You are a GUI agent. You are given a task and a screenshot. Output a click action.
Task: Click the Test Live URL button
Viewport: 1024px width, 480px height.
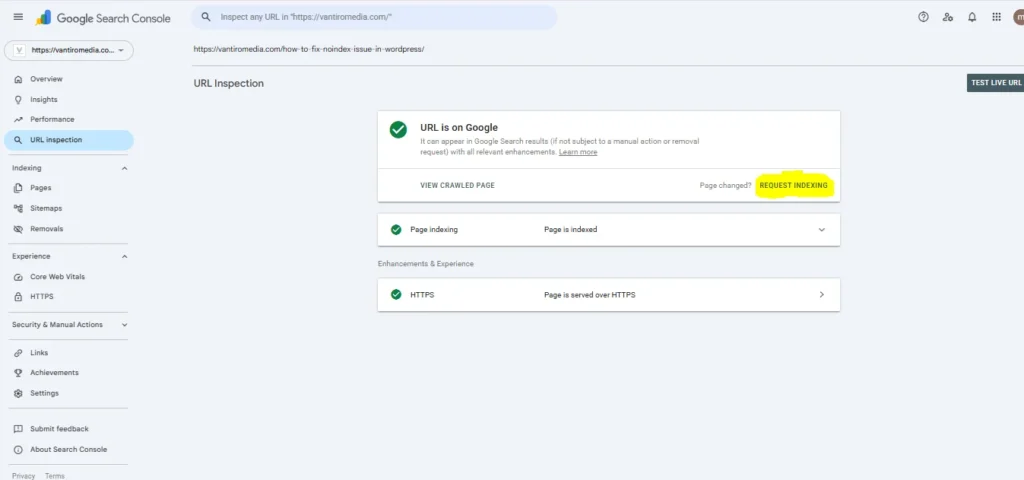[995, 83]
